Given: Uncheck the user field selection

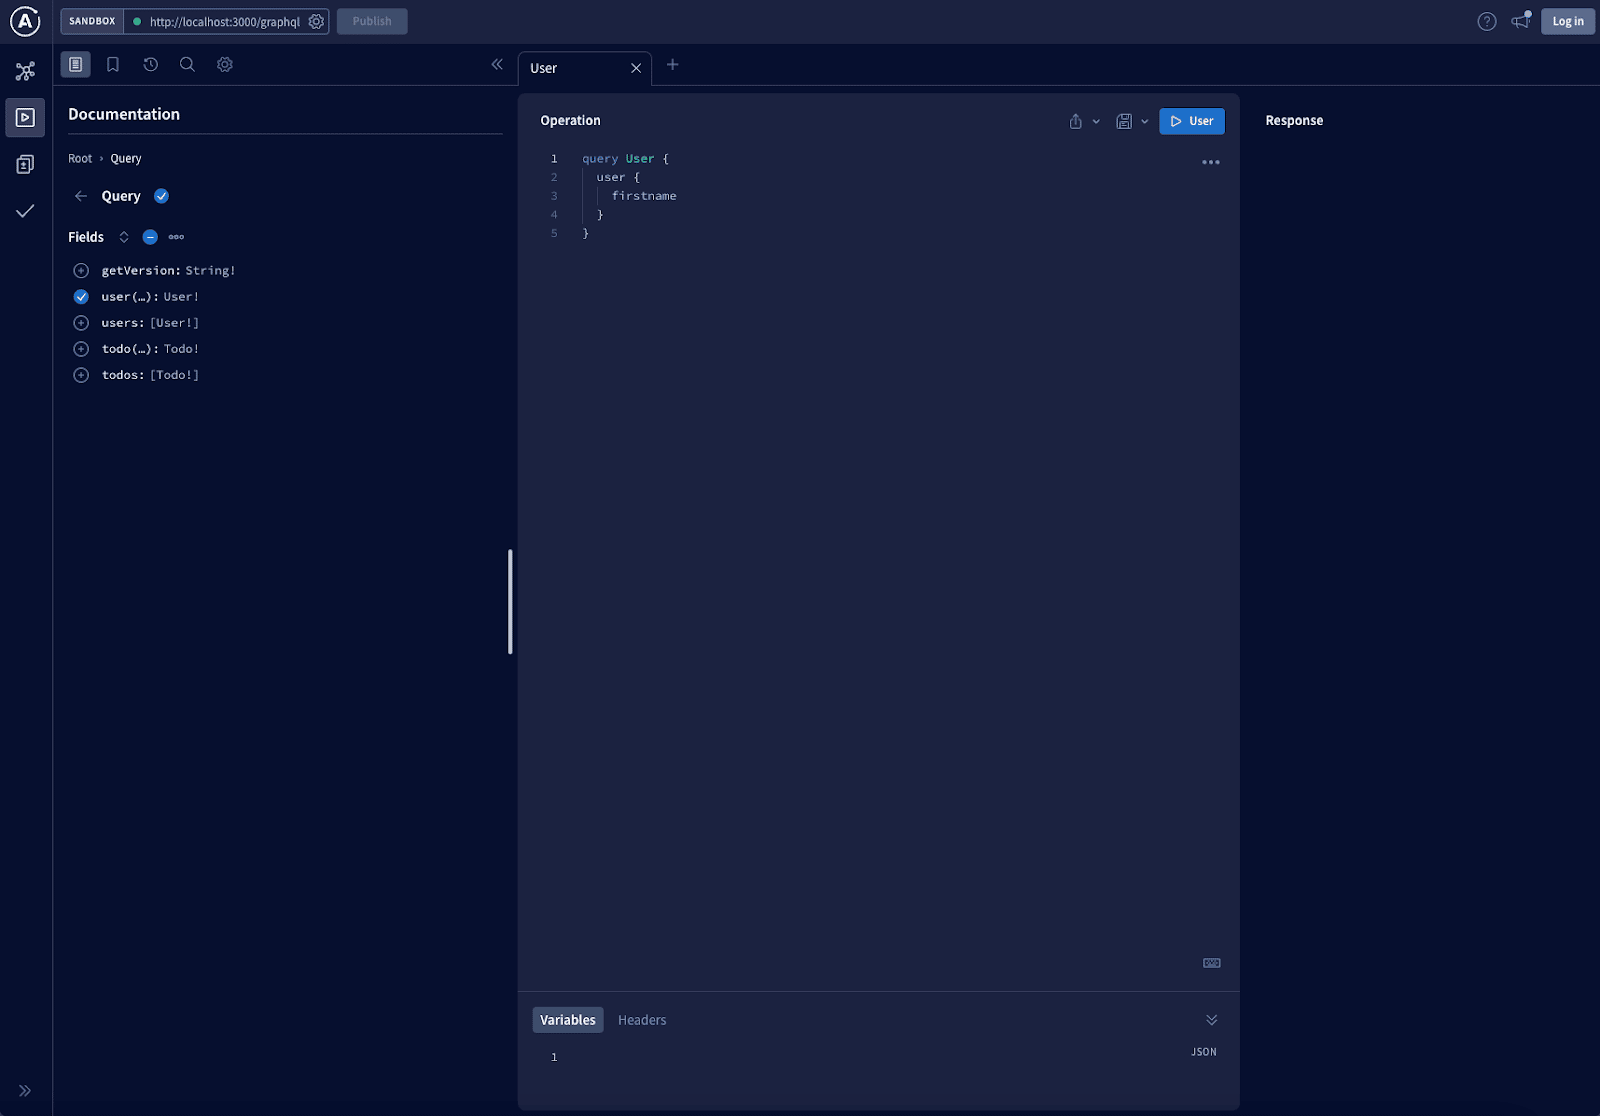Looking at the screenshot, I should pos(81,296).
